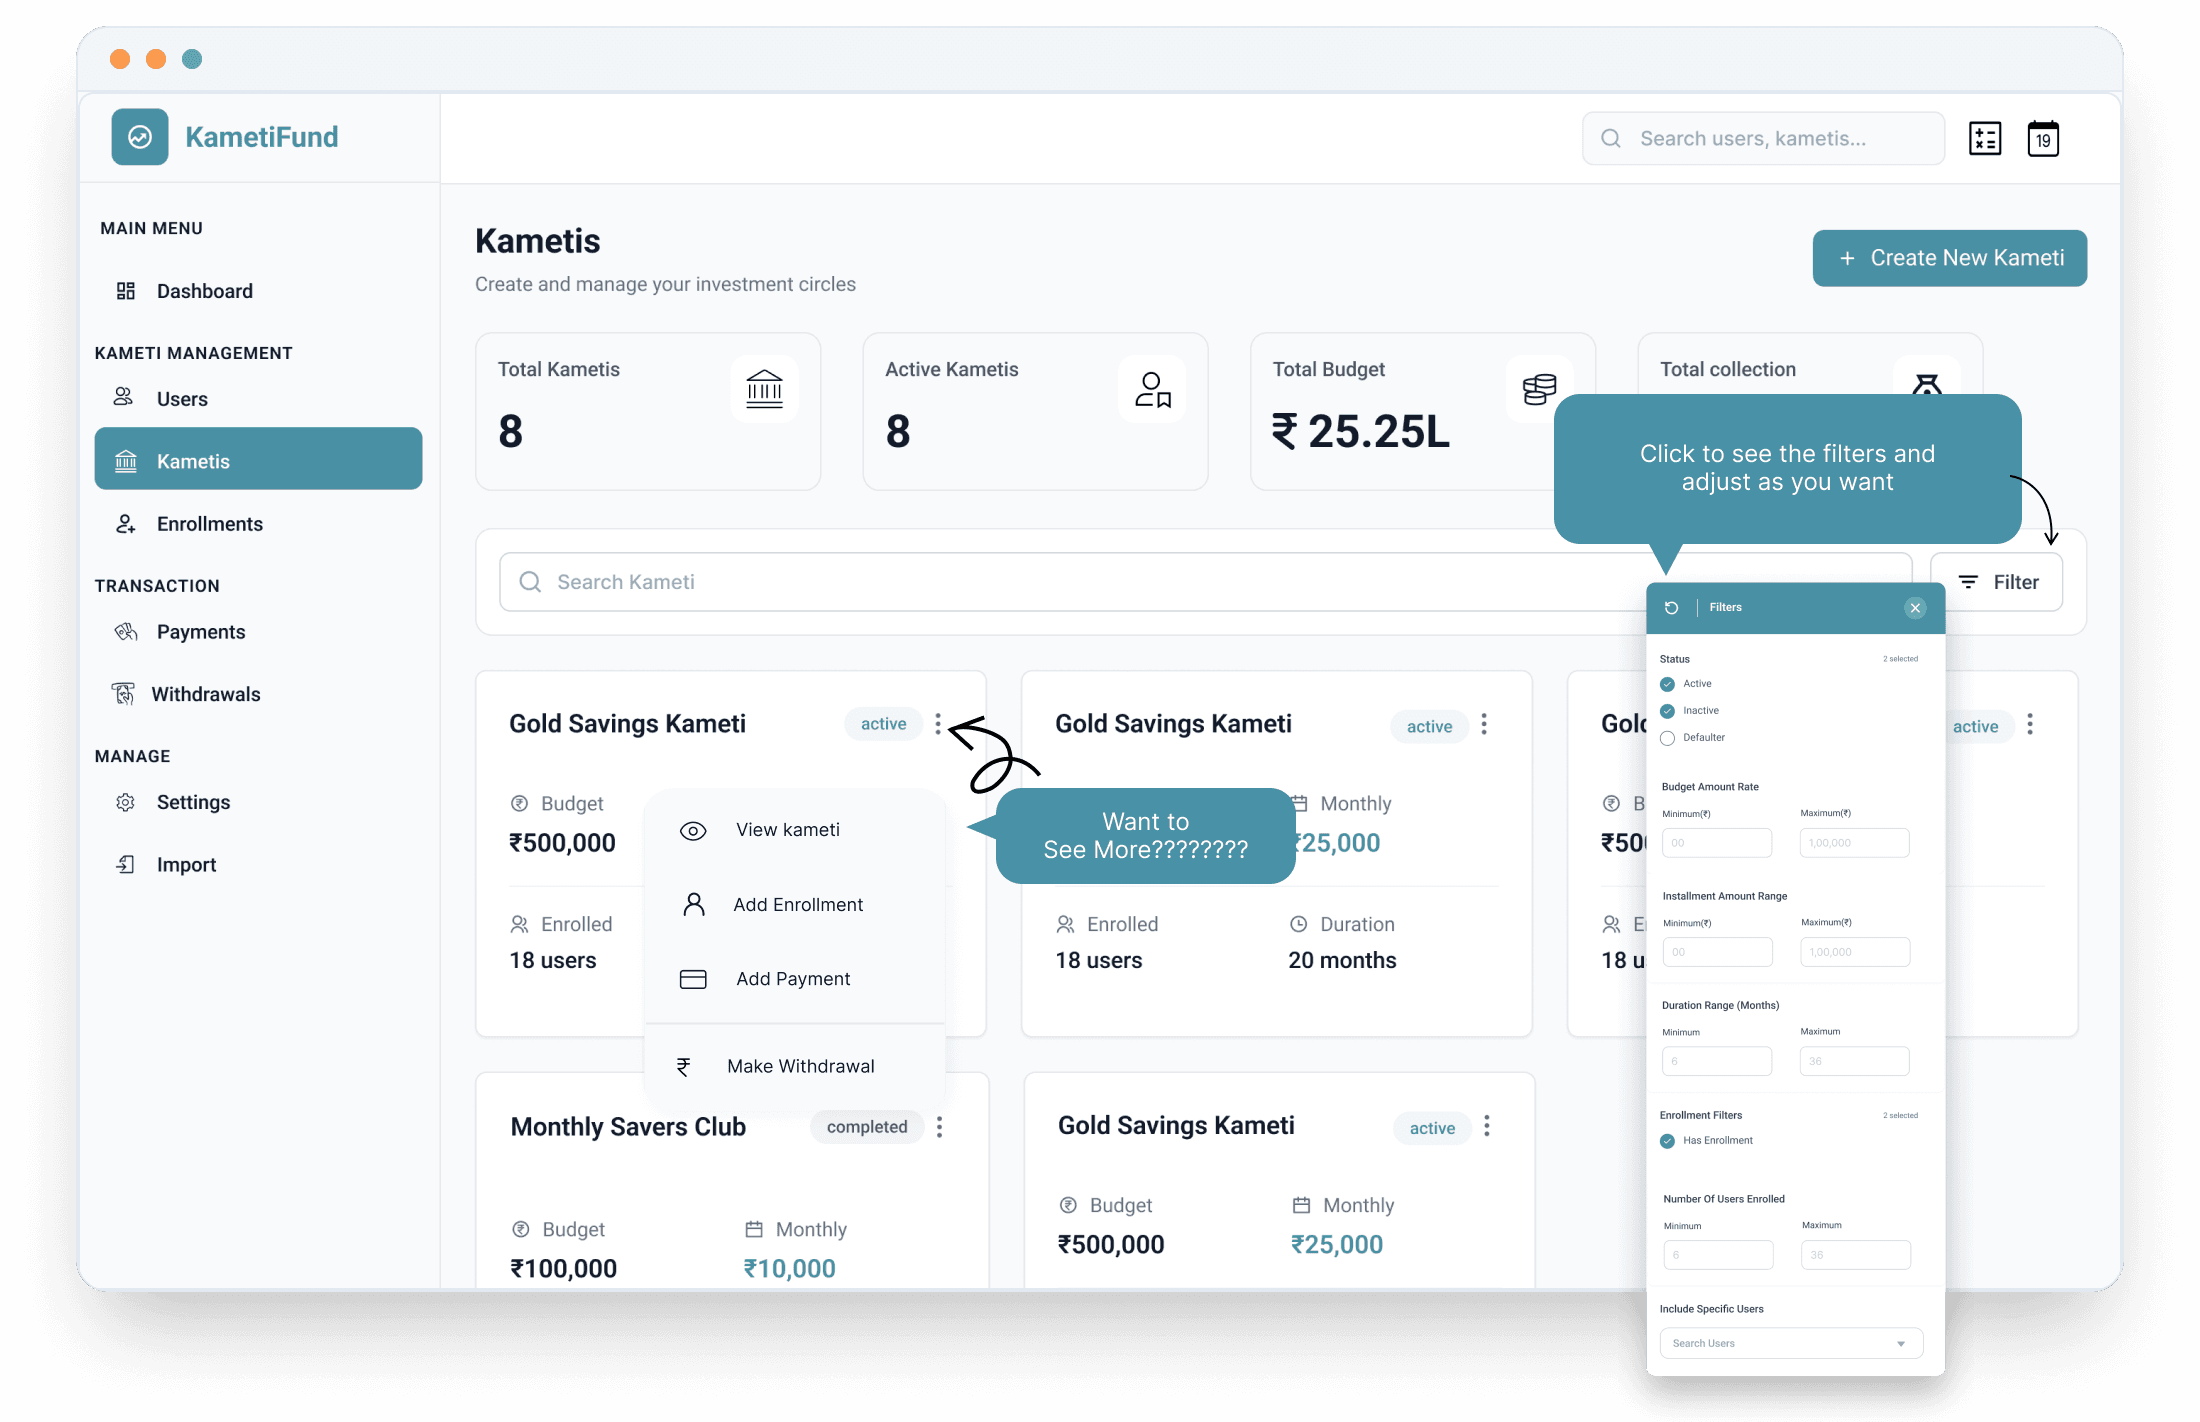Click the eye icon beside View kameti
This screenshot has width=2200, height=1422.
[693, 831]
